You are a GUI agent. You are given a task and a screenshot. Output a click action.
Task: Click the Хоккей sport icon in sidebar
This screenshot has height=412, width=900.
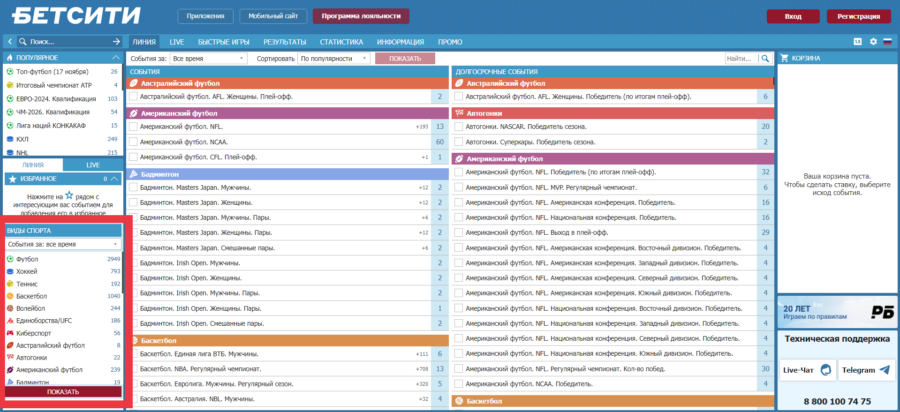coord(10,271)
